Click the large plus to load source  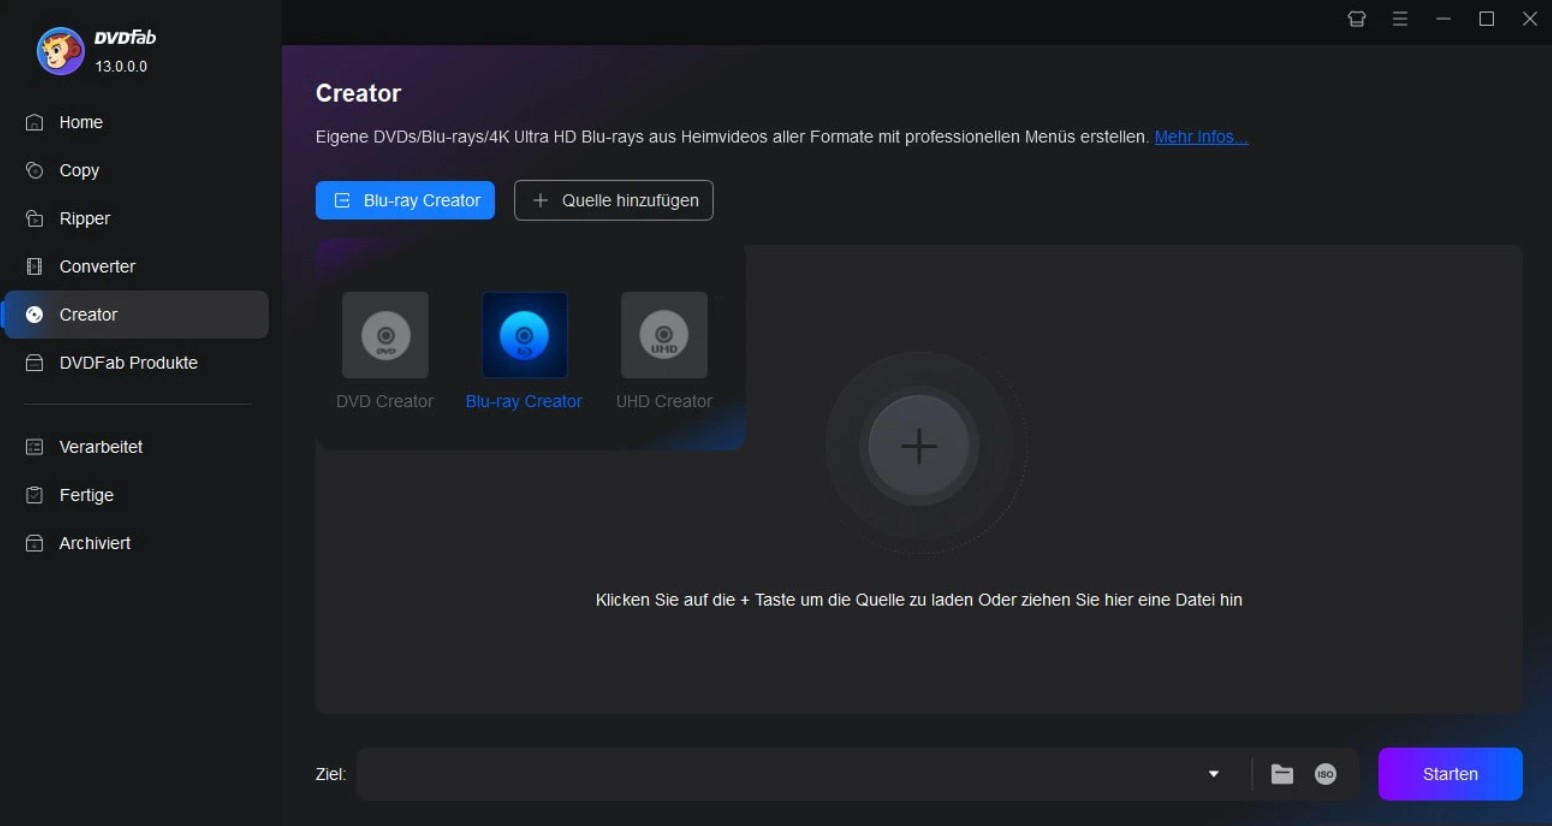pos(918,446)
